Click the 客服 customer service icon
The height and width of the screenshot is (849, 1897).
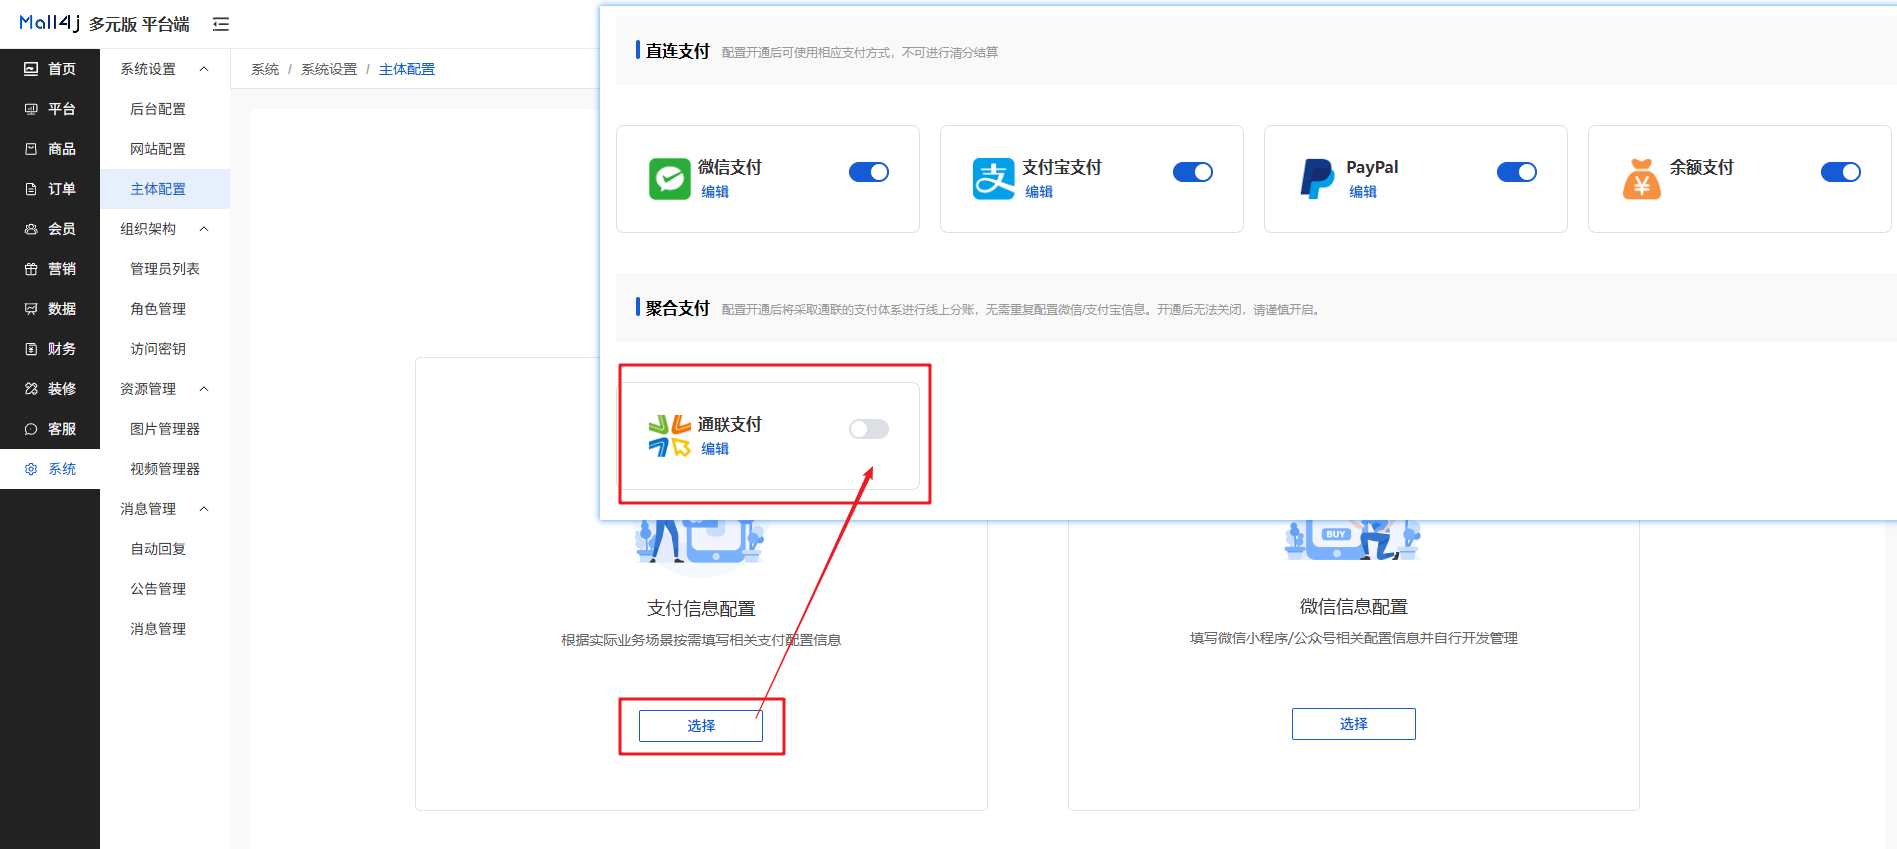31,429
